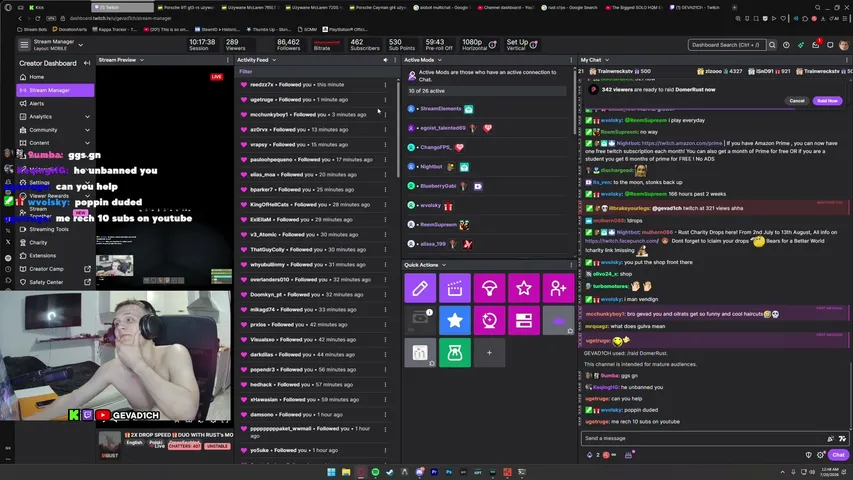Open the My Chat panel dropdown

pos(607,60)
